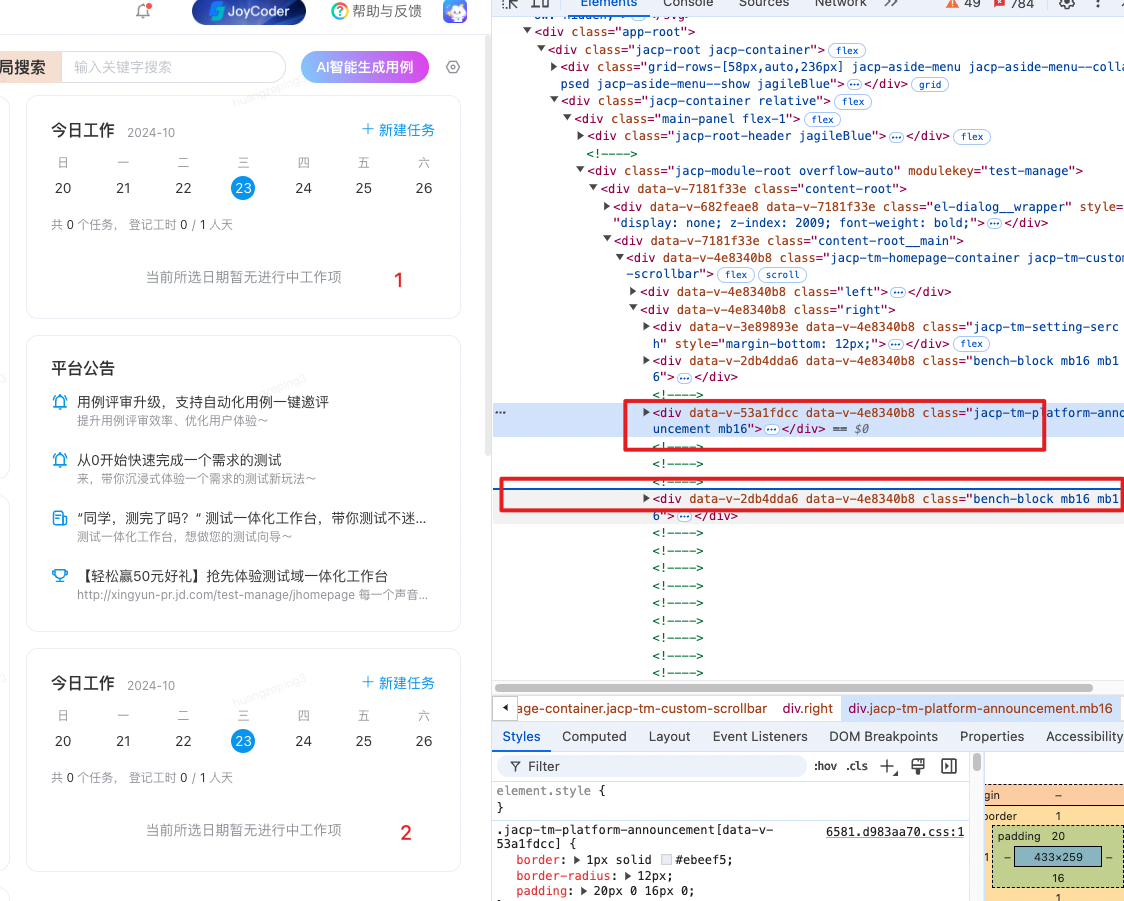This screenshot has height=901, width=1124.
Task: Toggle the :hov element state panel
Action: tap(825, 766)
